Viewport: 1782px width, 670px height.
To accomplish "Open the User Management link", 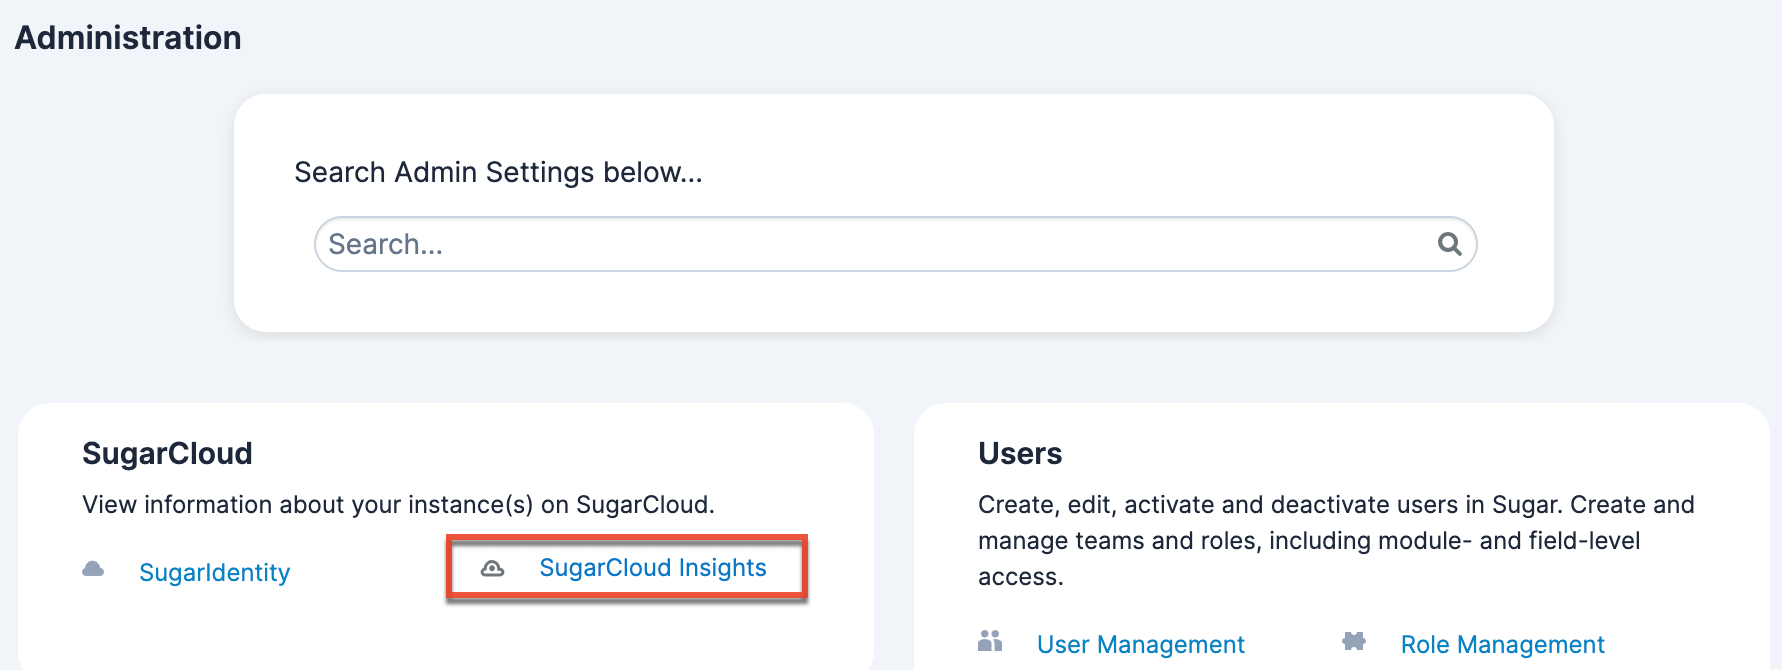I will (1141, 644).
